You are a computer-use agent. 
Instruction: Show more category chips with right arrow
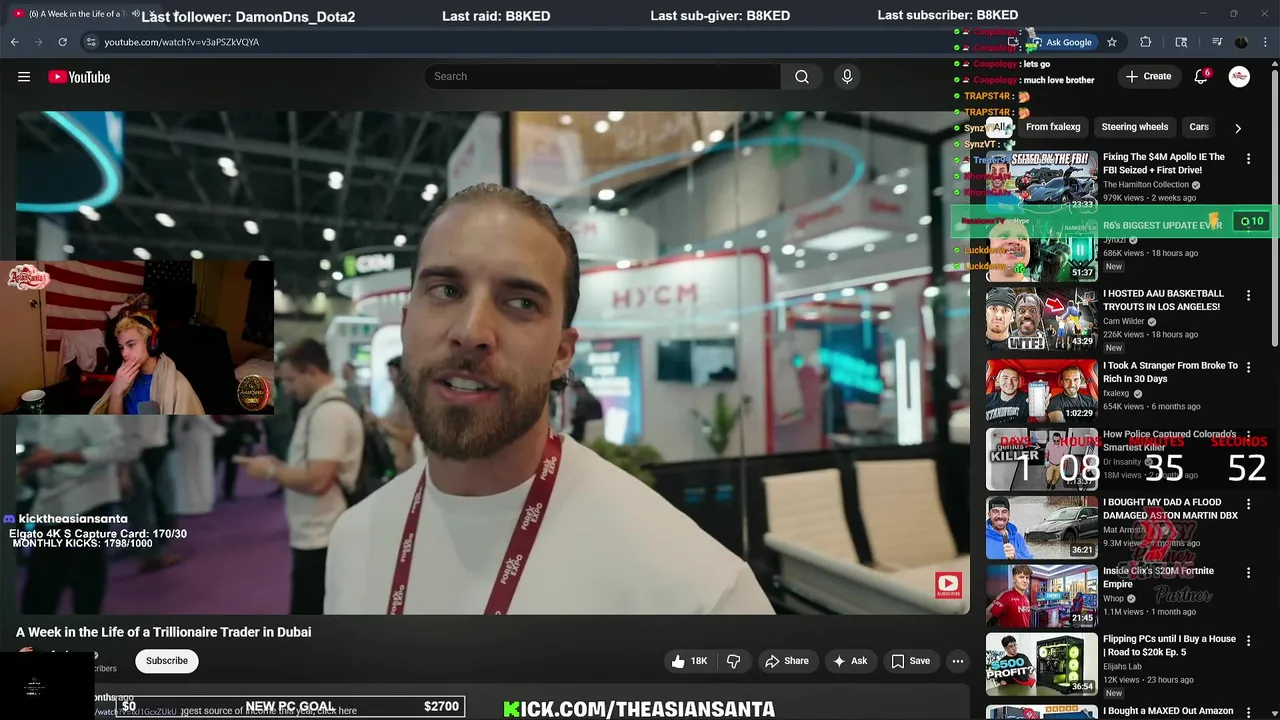coord(1238,128)
